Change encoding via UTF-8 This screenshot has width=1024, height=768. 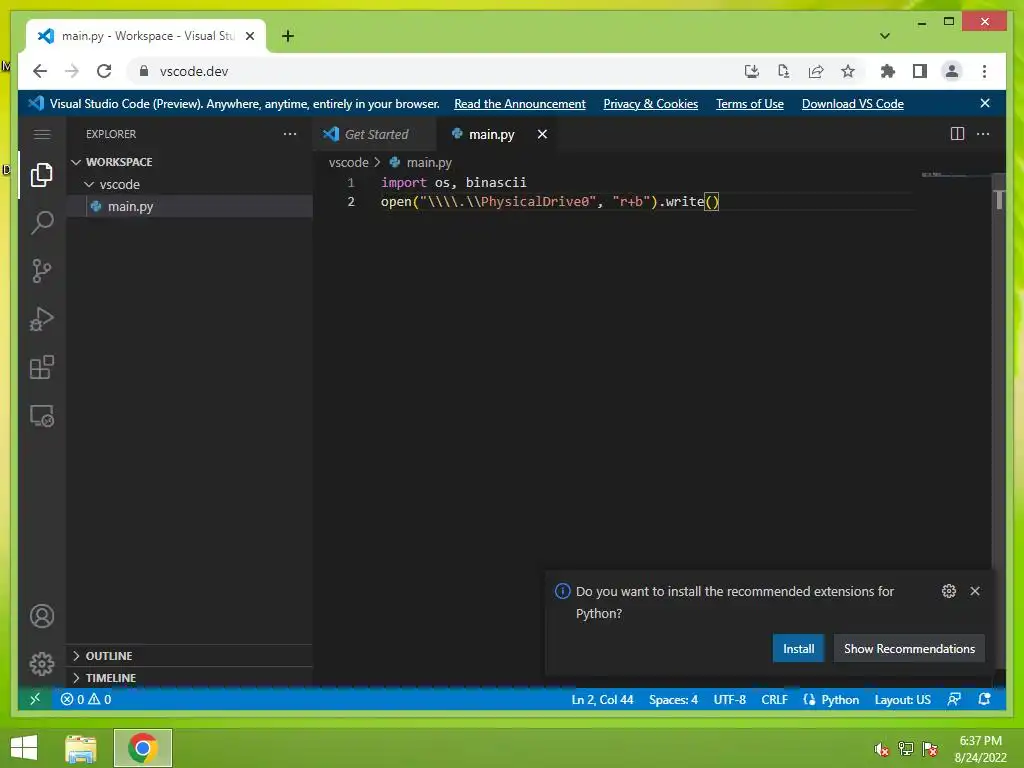729,699
